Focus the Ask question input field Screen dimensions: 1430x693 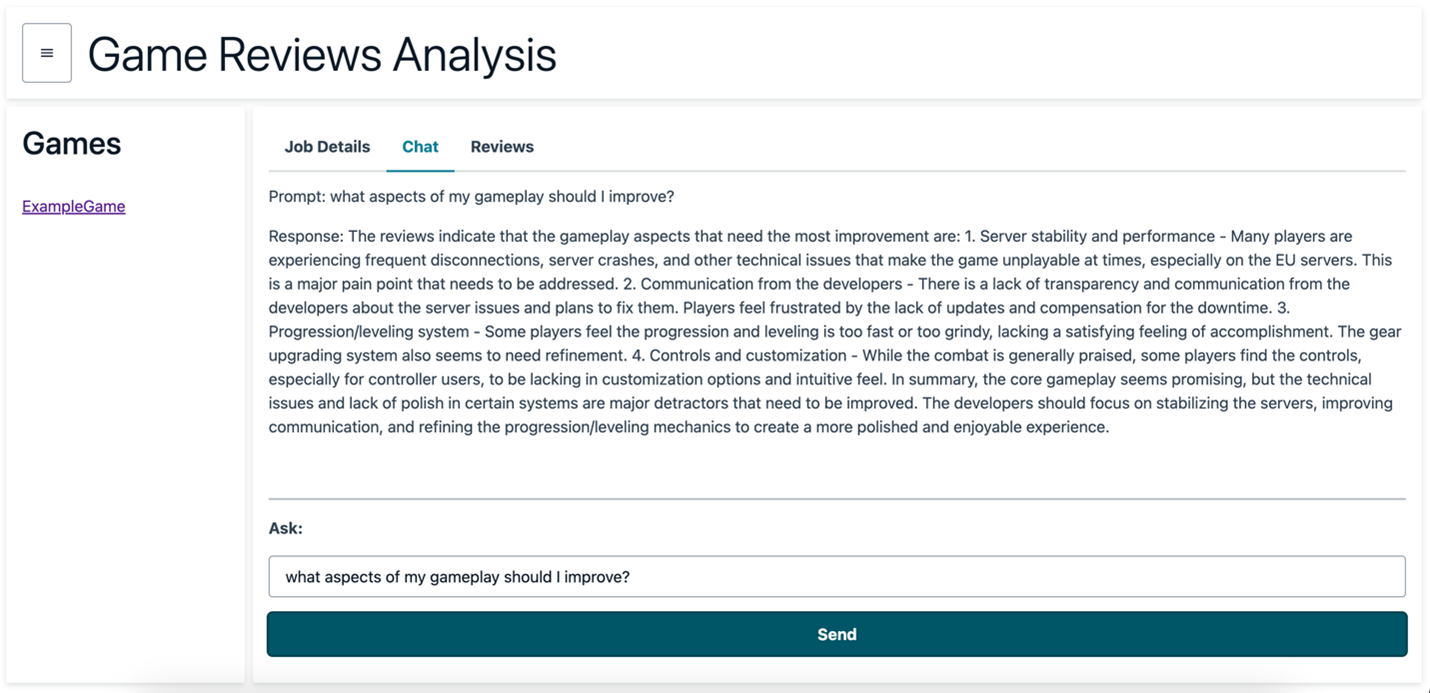click(837, 577)
